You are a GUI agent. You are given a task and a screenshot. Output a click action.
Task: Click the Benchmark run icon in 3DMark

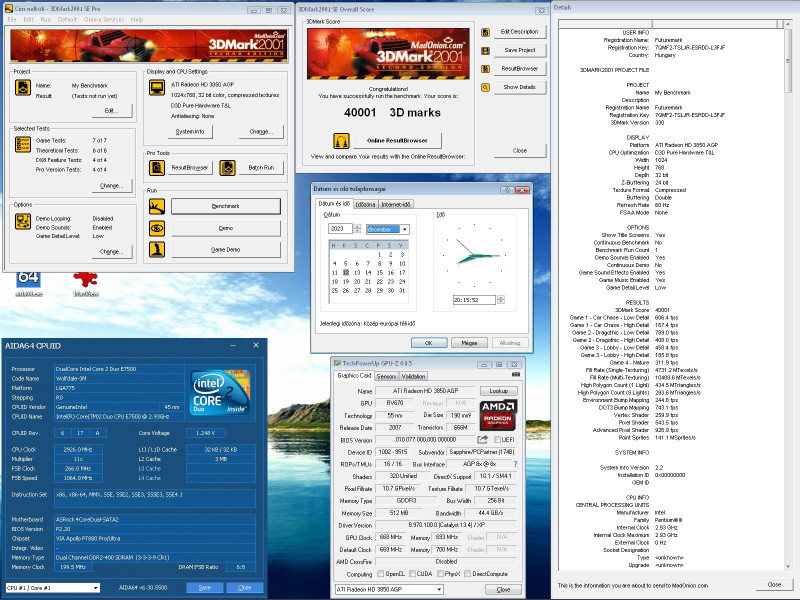point(156,206)
